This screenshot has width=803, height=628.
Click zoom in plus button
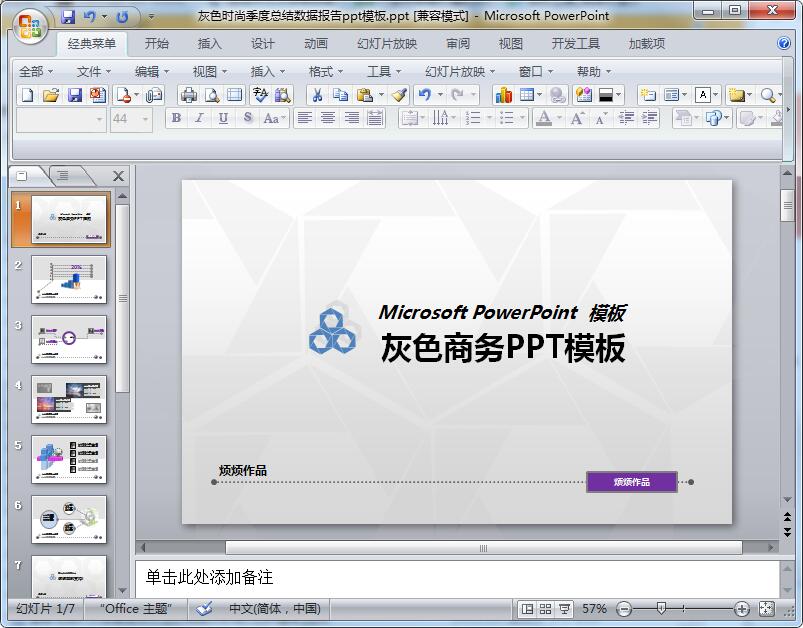click(x=742, y=609)
